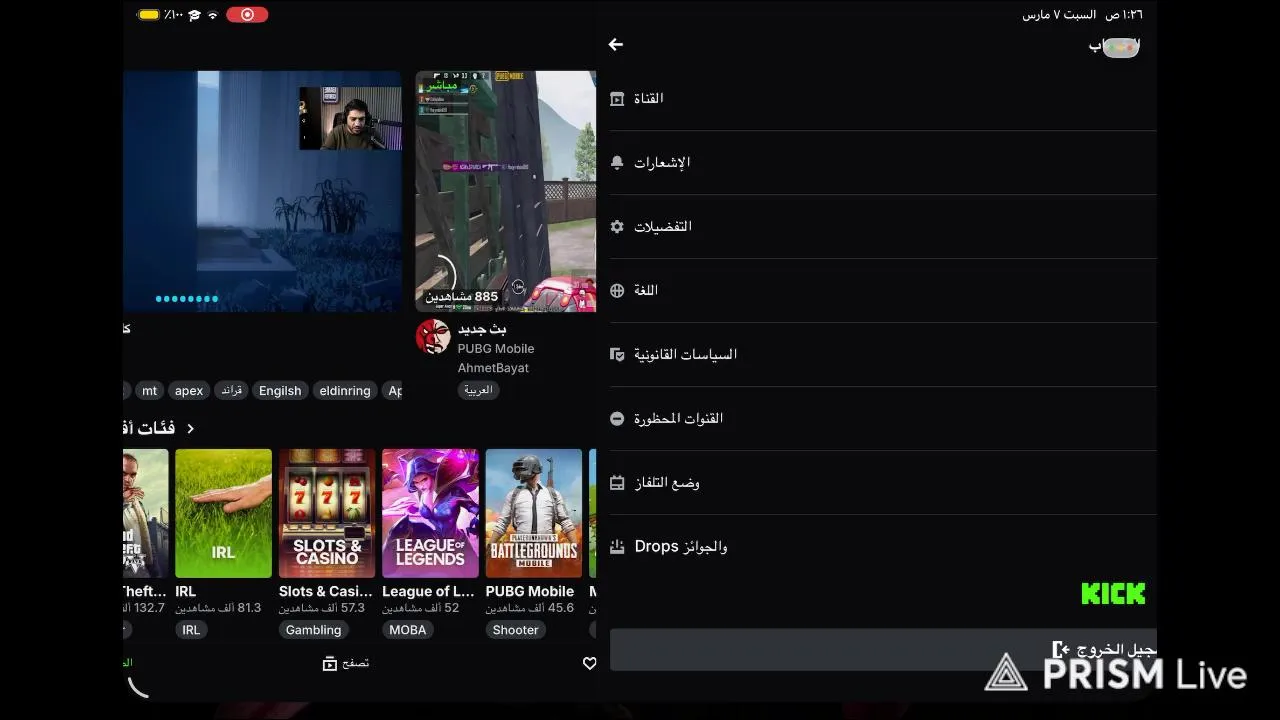The image size is (1280, 720).
Task: Open the Grand Theft Auto category card
Action: (146, 513)
